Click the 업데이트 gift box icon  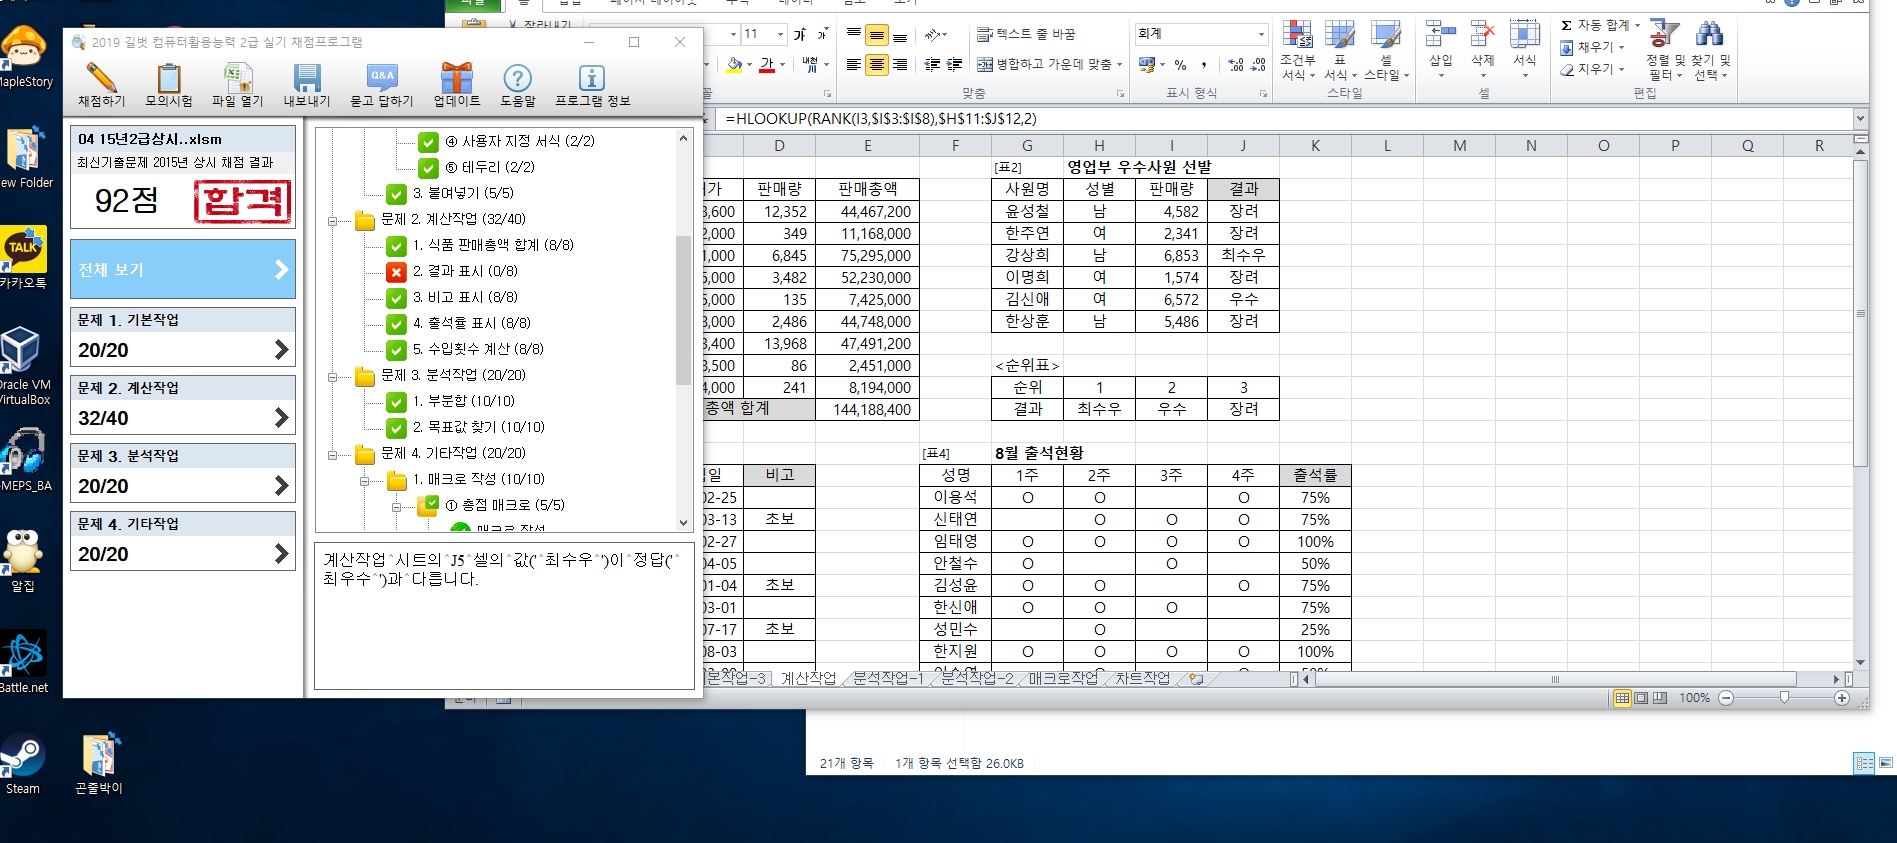tap(456, 84)
